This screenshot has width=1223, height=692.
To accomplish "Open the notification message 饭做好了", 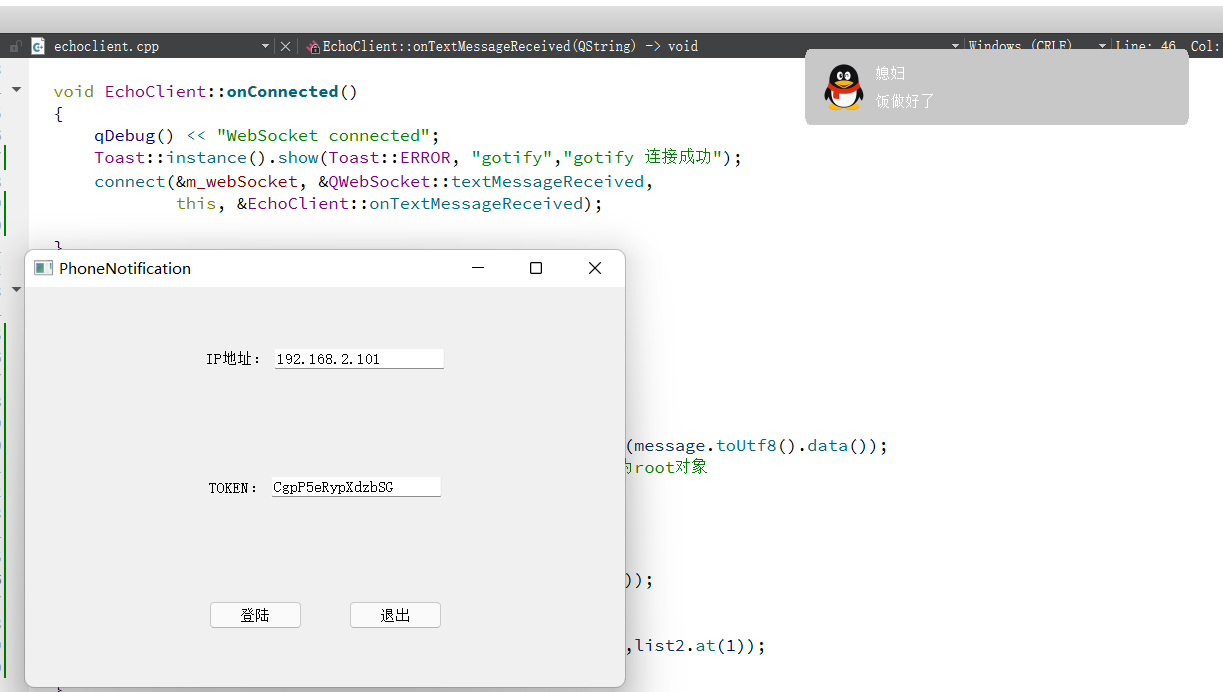I will [x=905, y=101].
